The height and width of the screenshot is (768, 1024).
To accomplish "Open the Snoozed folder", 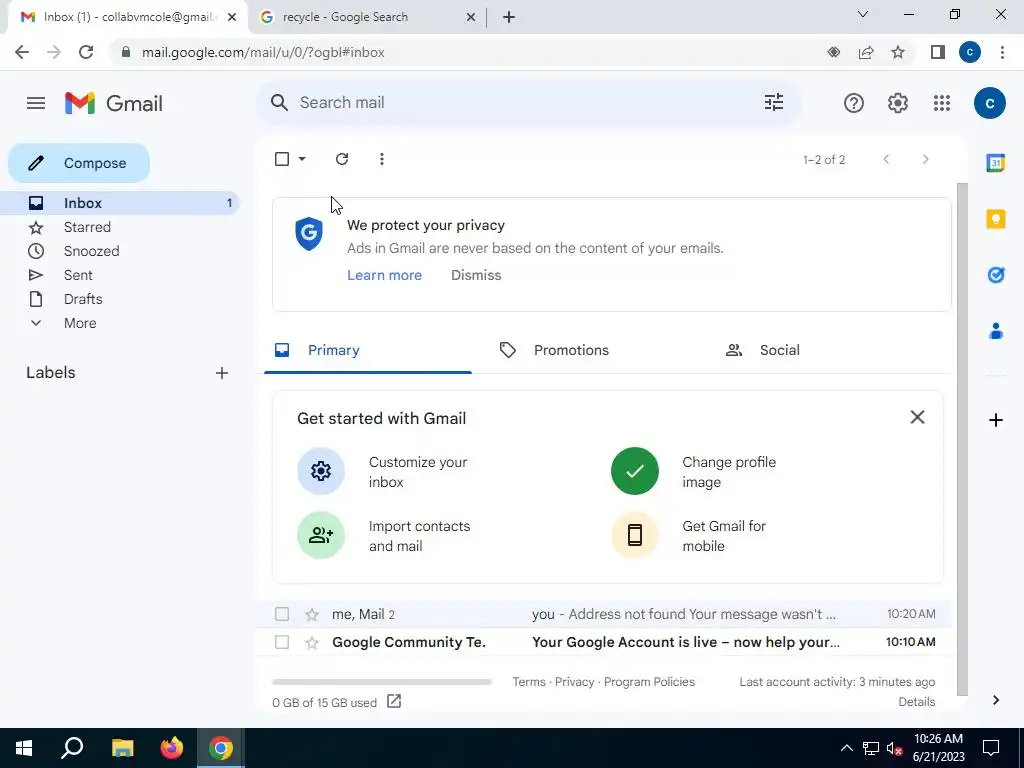I will pos(120,251).
